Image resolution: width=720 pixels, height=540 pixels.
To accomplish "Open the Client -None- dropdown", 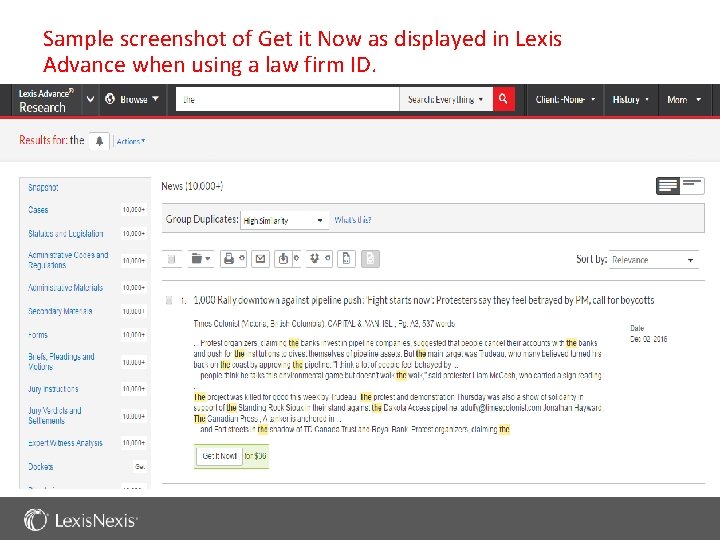I will pyautogui.click(x=565, y=100).
